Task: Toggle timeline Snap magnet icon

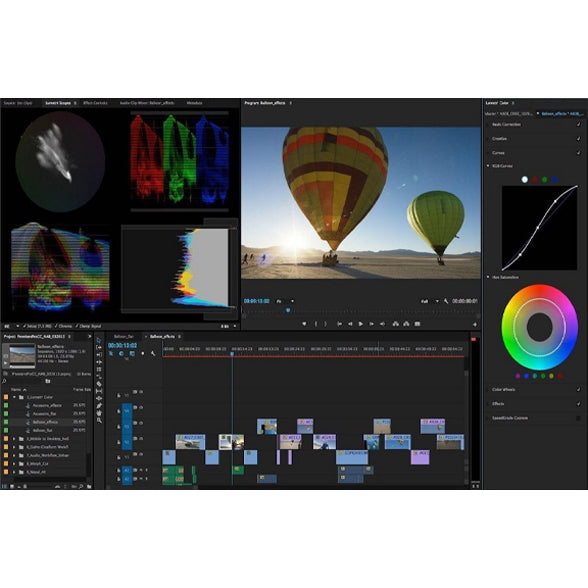Action: [x=122, y=354]
